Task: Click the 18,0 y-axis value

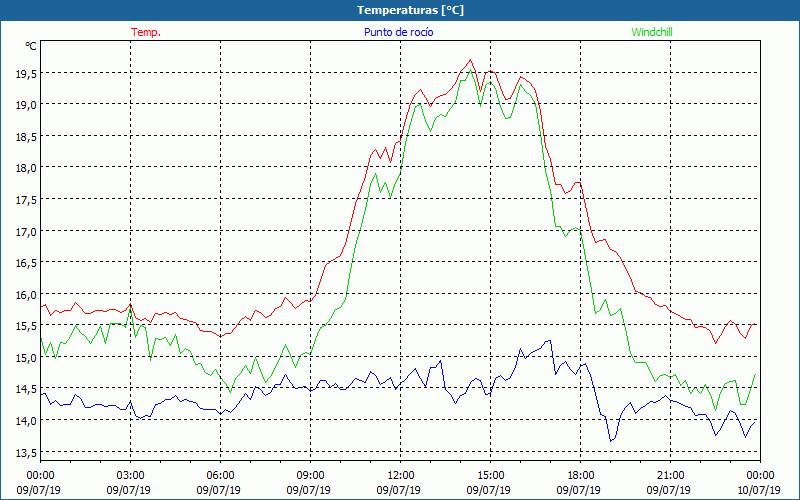Action: click(x=26, y=169)
